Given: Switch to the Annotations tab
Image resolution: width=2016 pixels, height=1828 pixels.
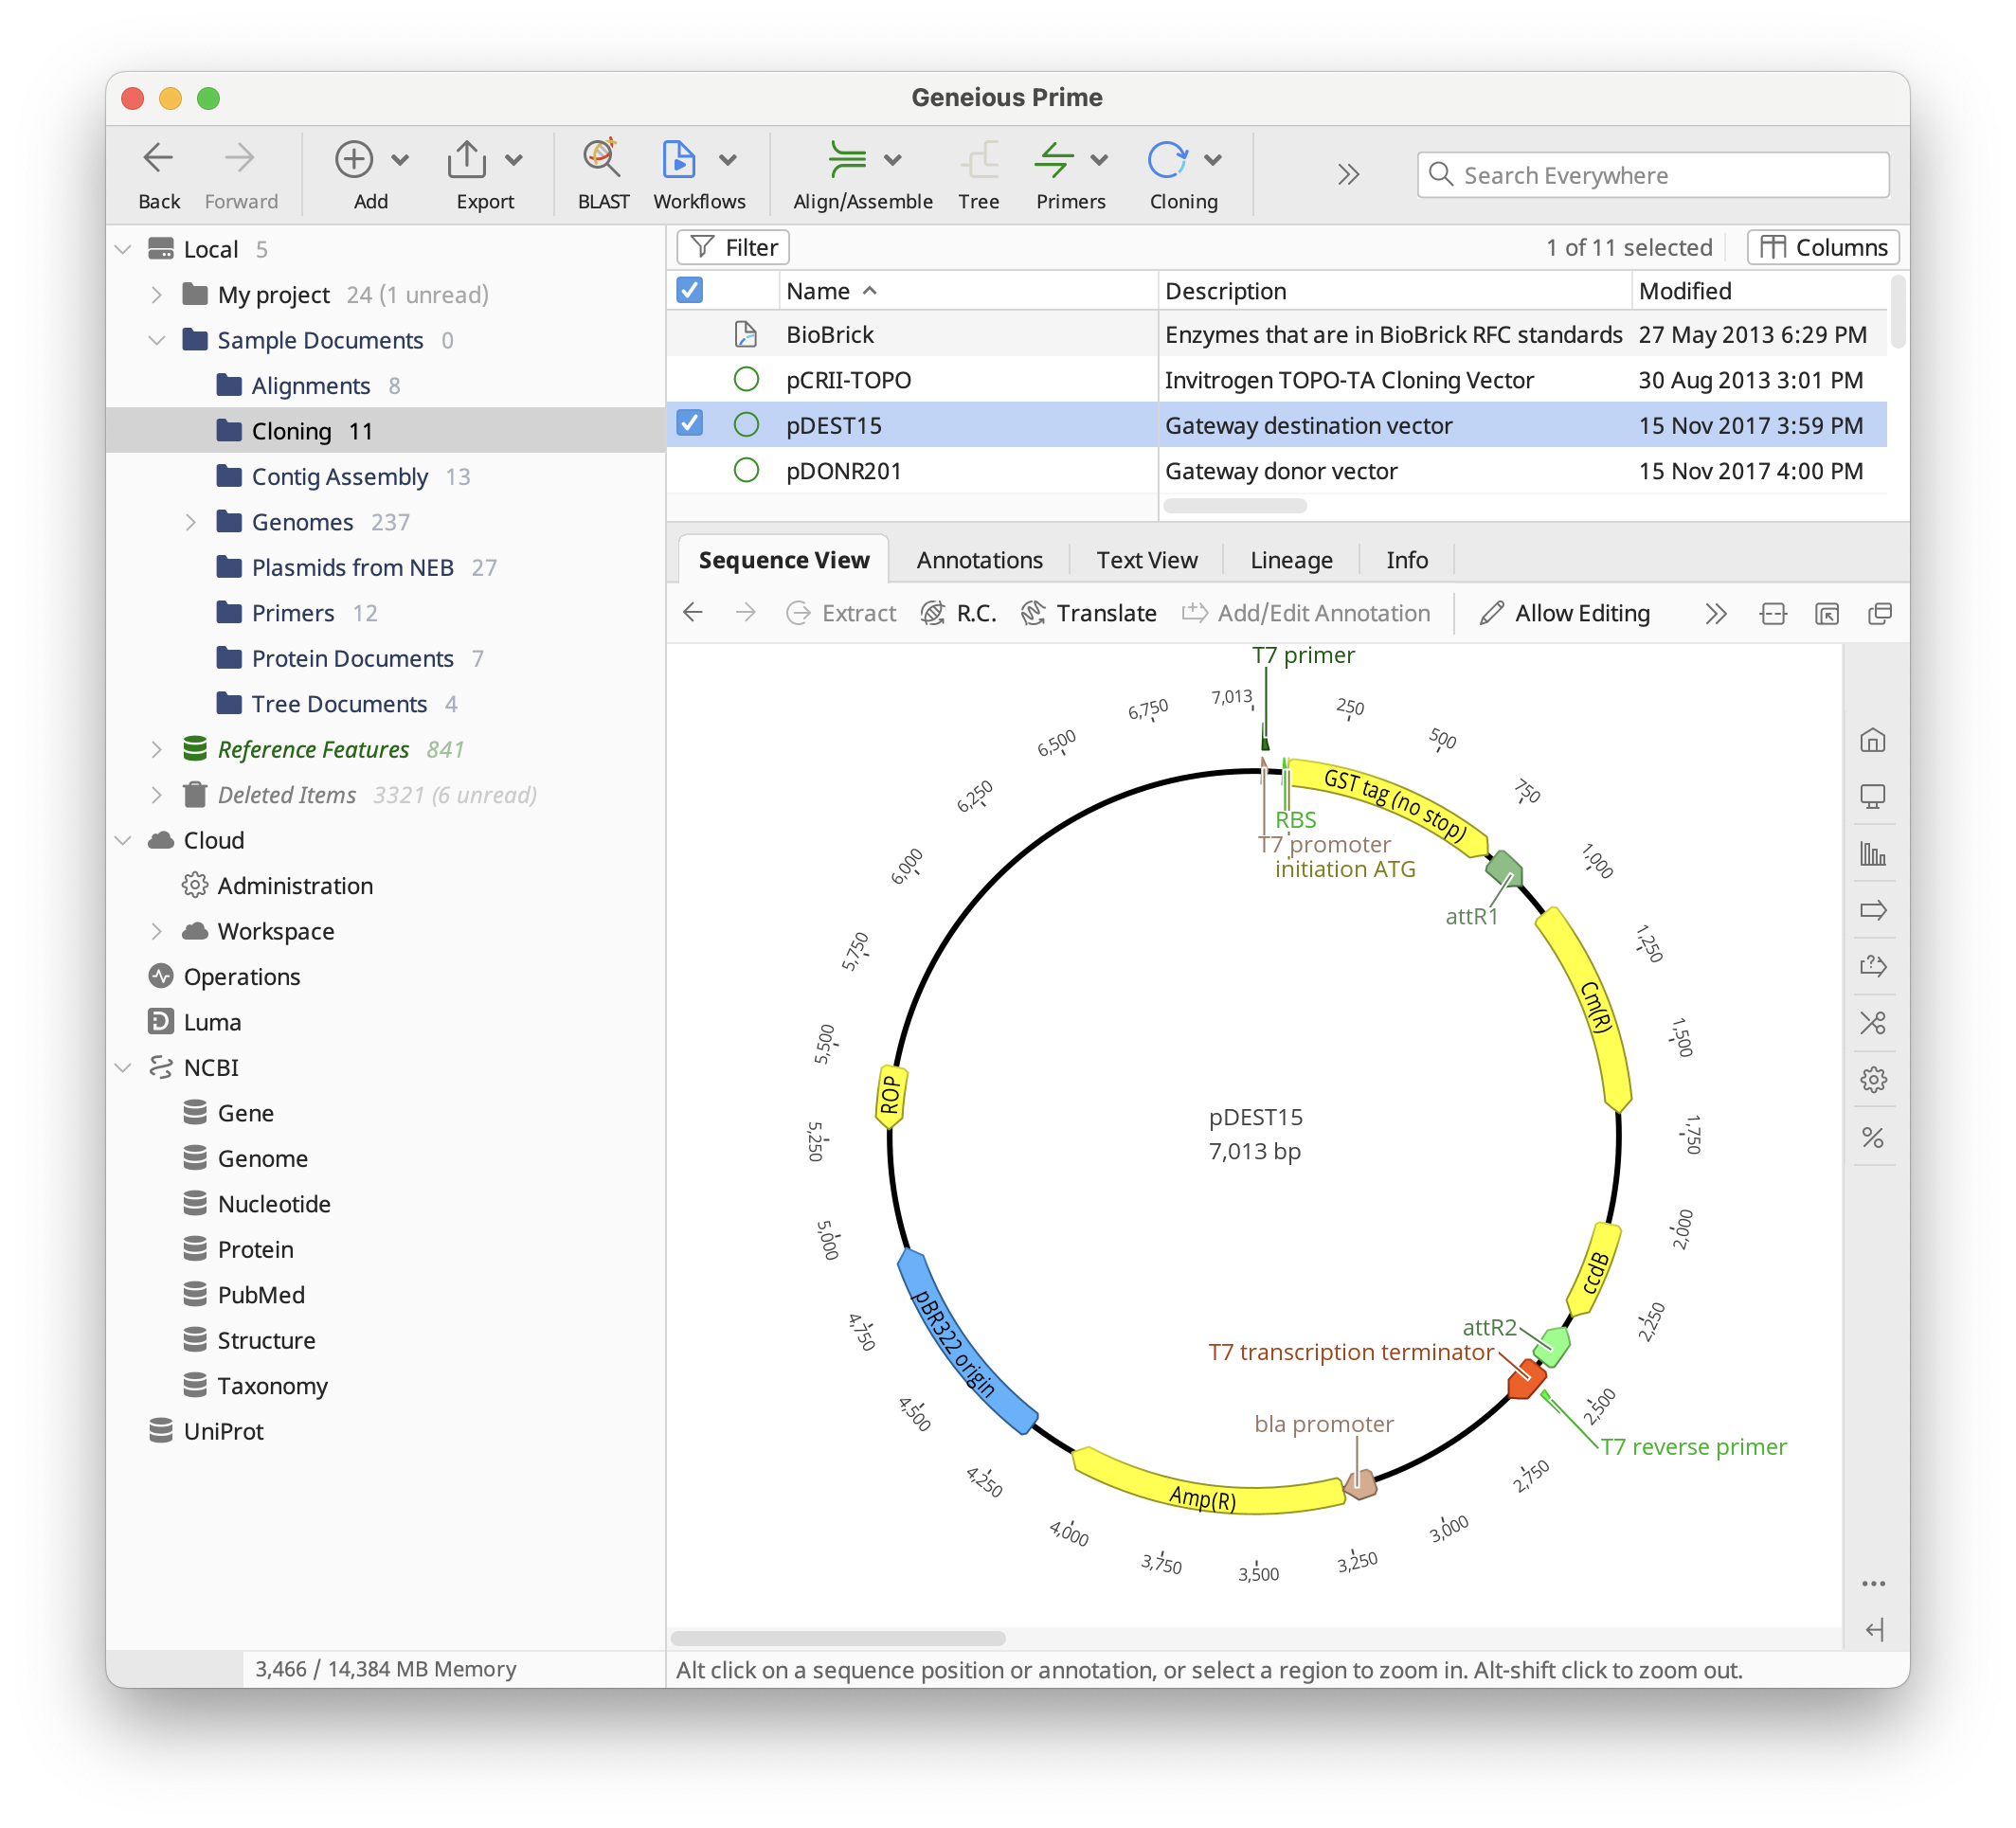Looking at the screenshot, I should click(x=979, y=560).
